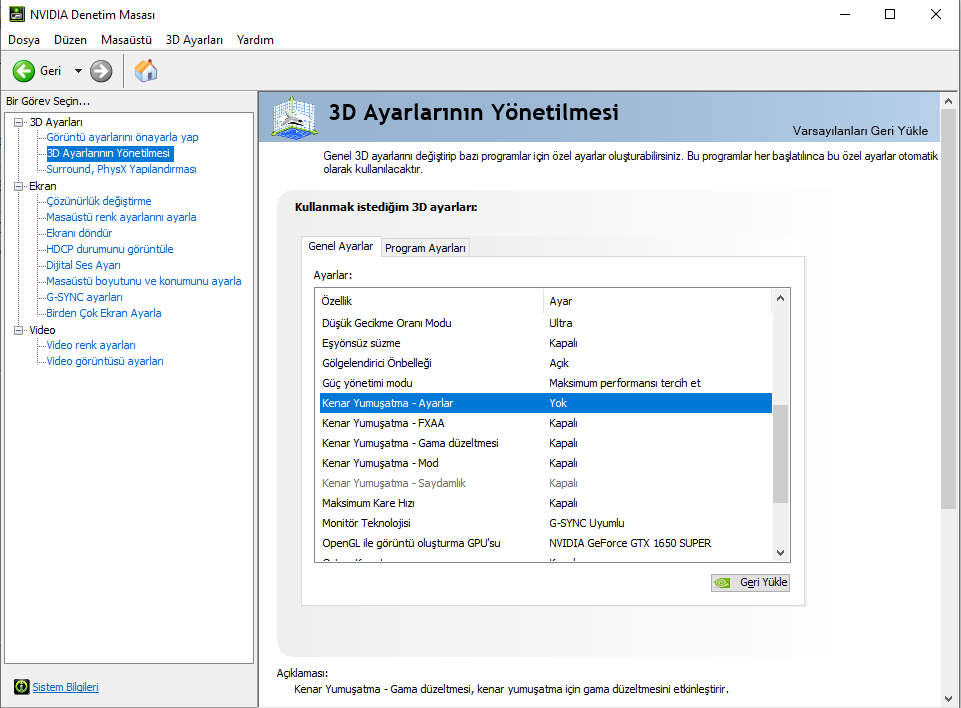Click the Home house icon
Image resolution: width=961 pixels, height=708 pixels.
[x=146, y=71]
